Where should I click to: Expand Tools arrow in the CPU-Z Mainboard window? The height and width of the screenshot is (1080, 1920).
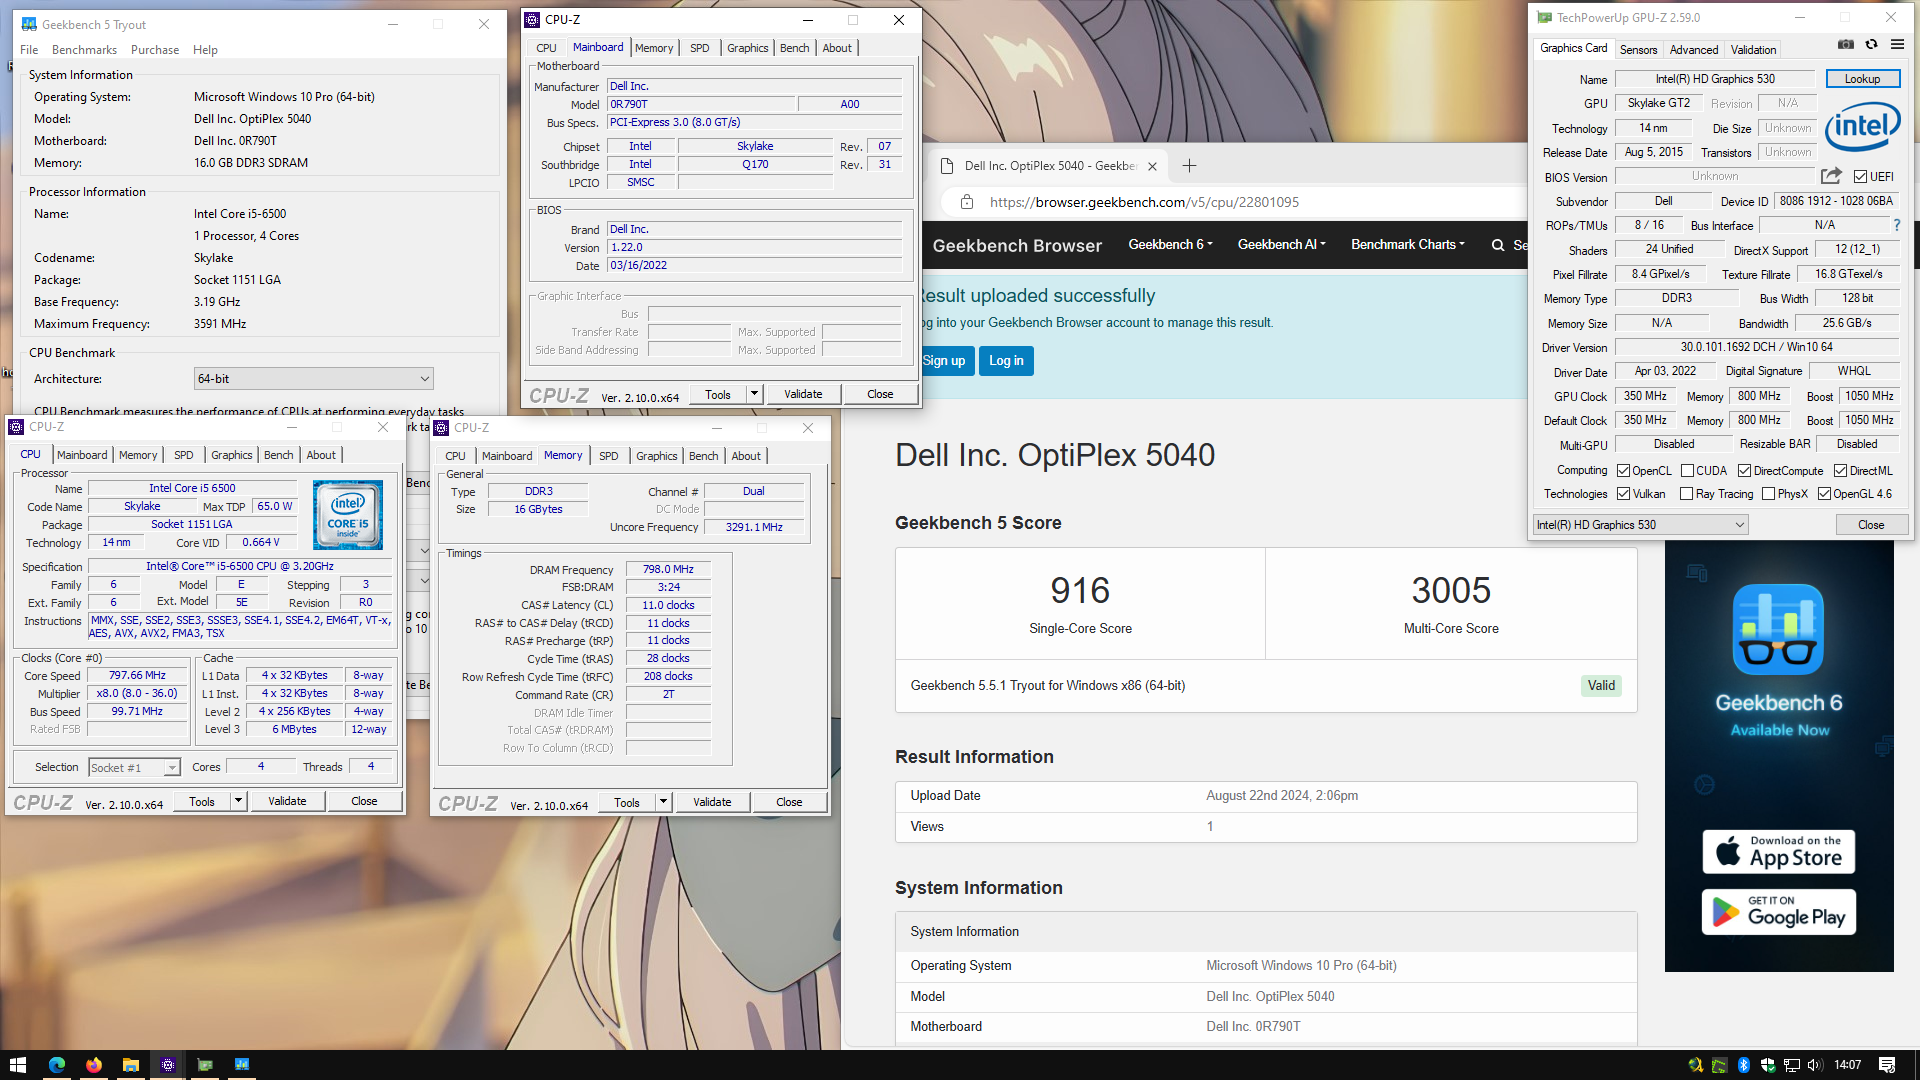click(755, 394)
